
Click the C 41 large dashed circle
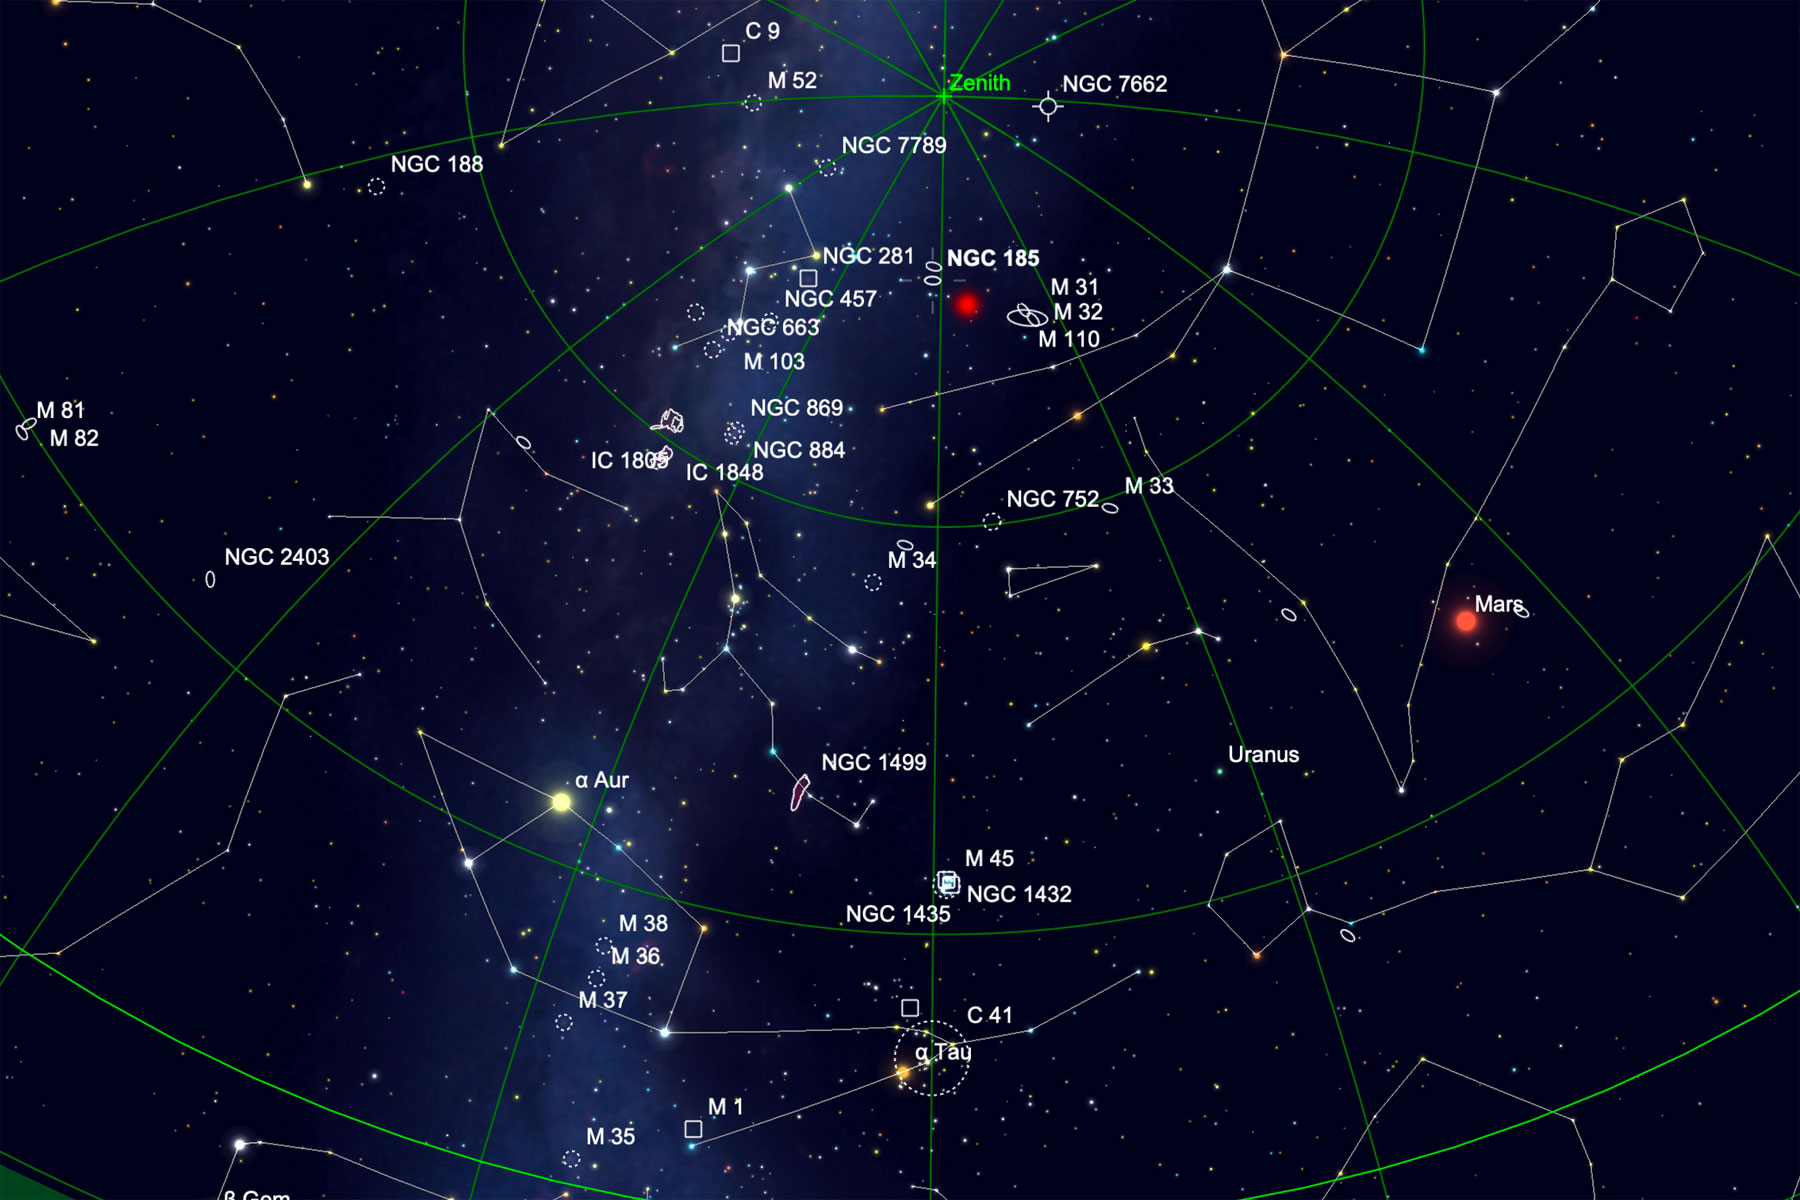click(932, 1058)
